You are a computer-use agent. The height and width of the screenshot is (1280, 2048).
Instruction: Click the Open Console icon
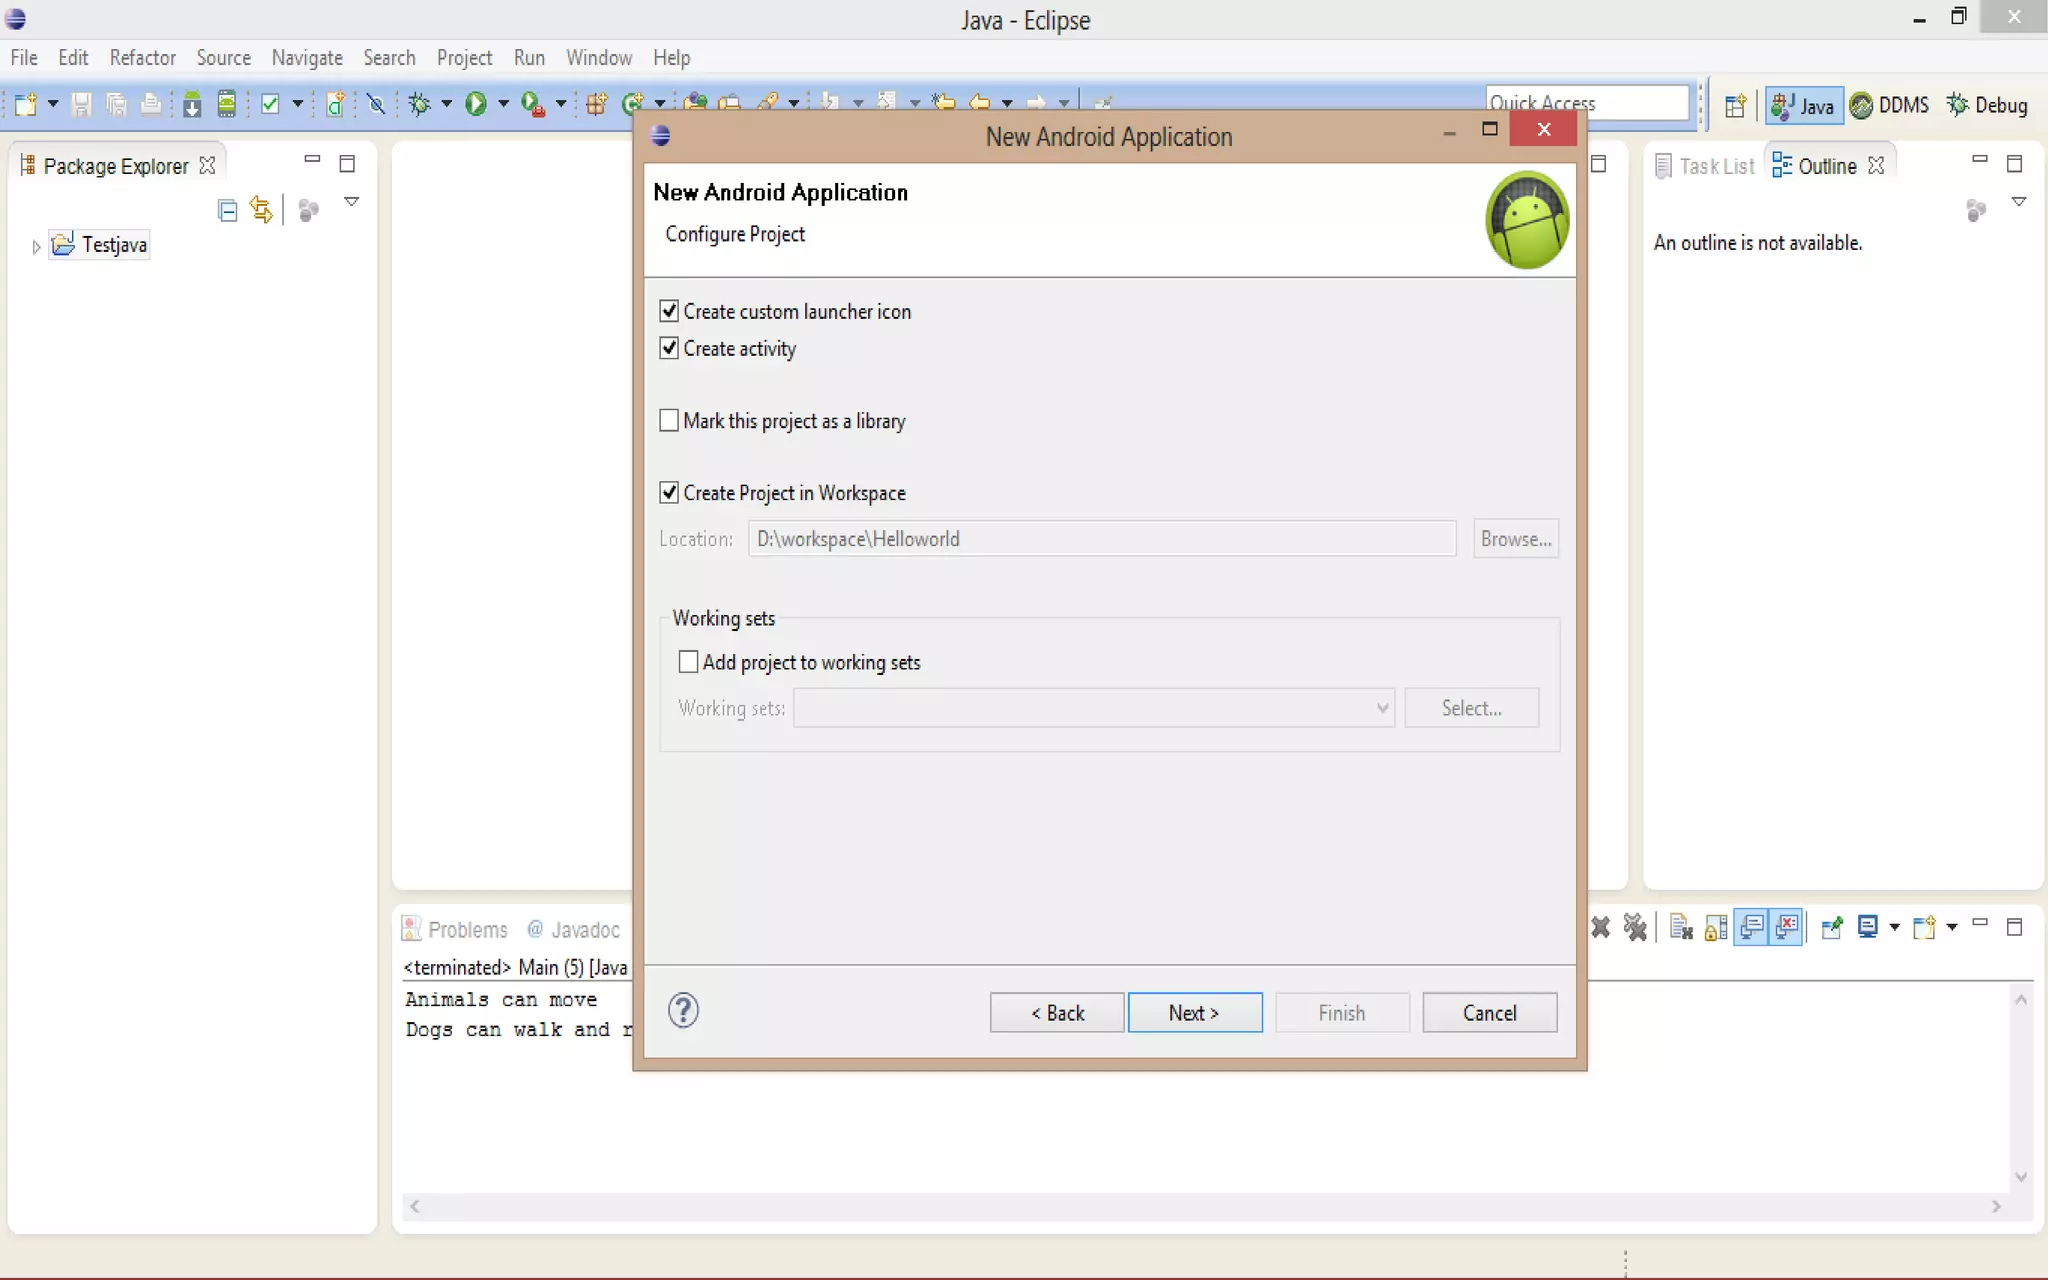[1923, 928]
